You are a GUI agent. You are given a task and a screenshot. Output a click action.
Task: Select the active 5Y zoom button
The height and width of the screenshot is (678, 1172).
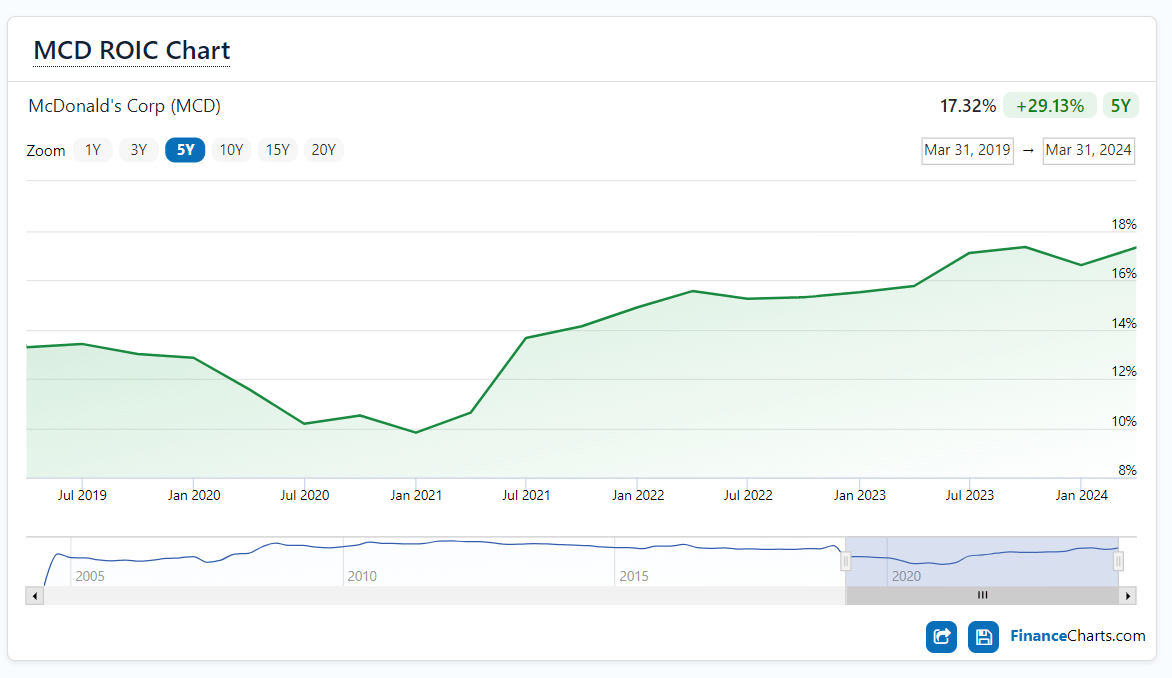185,150
